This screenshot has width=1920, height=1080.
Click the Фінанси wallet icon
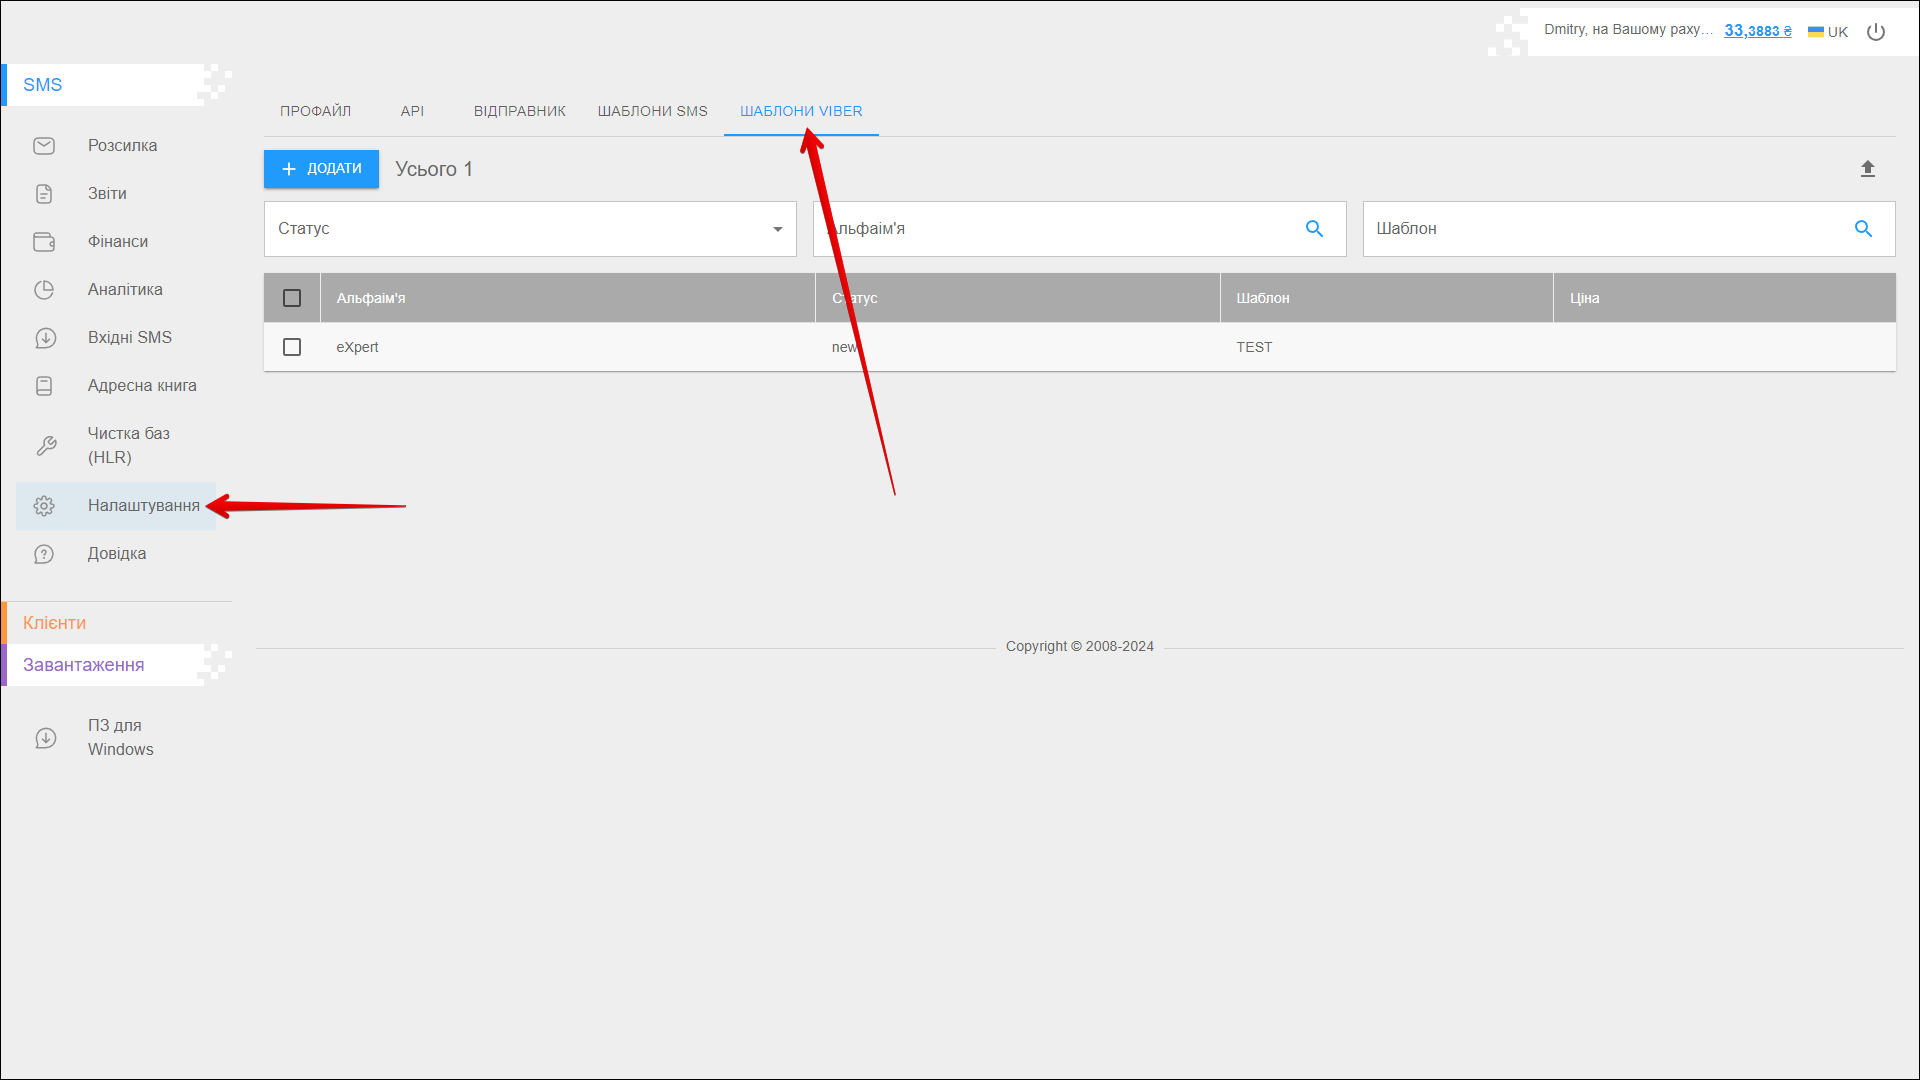click(44, 242)
